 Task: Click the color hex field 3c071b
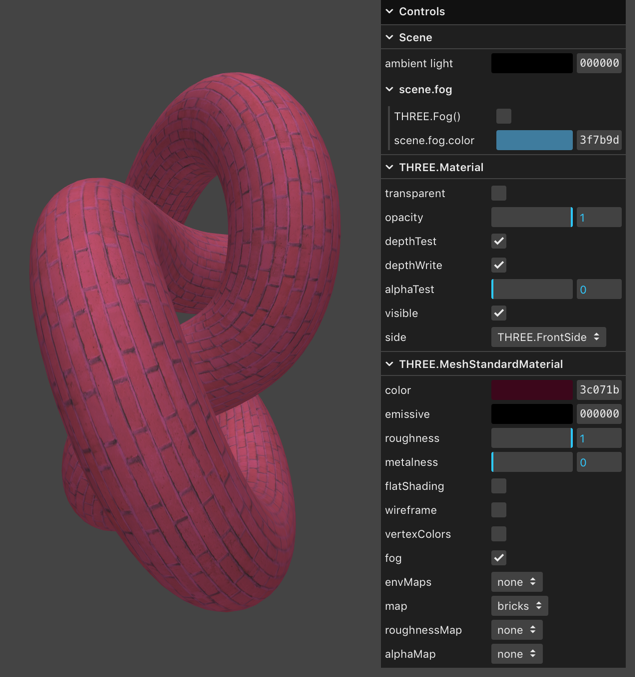599,390
